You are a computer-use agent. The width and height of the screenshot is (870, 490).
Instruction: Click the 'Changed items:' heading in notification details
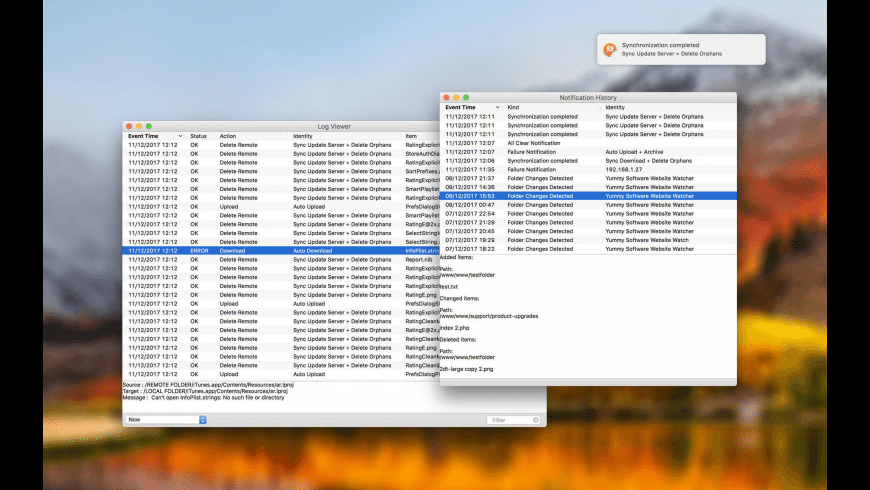coord(459,299)
